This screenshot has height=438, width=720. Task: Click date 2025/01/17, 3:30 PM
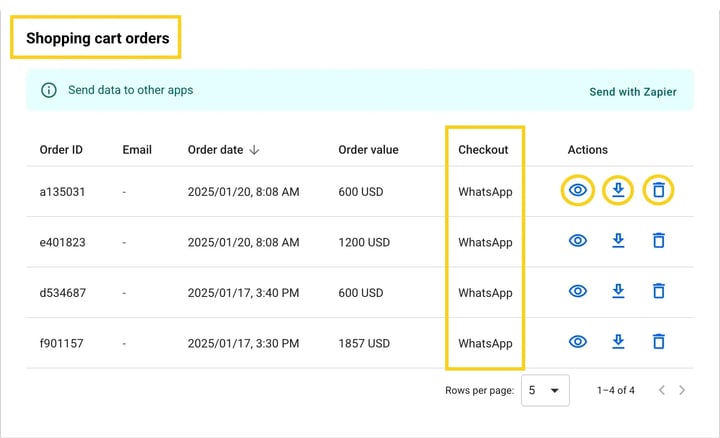click(243, 343)
